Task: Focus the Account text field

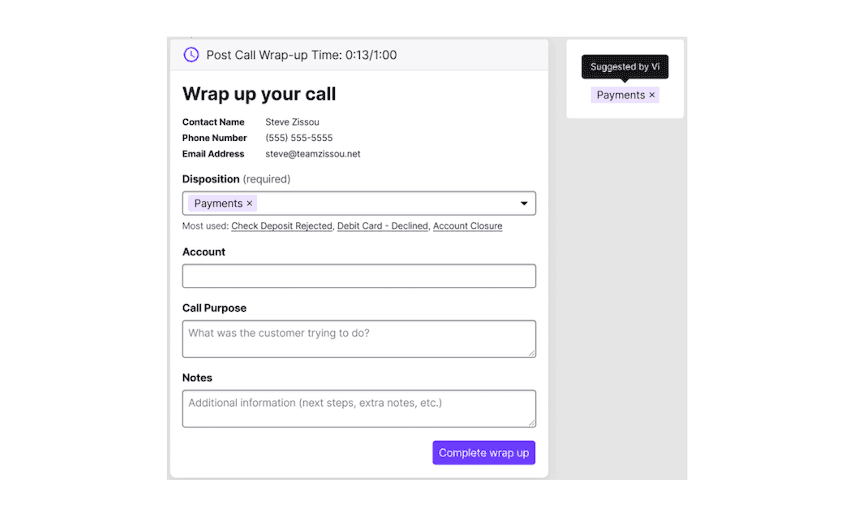Action: click(x=359, y=276)
